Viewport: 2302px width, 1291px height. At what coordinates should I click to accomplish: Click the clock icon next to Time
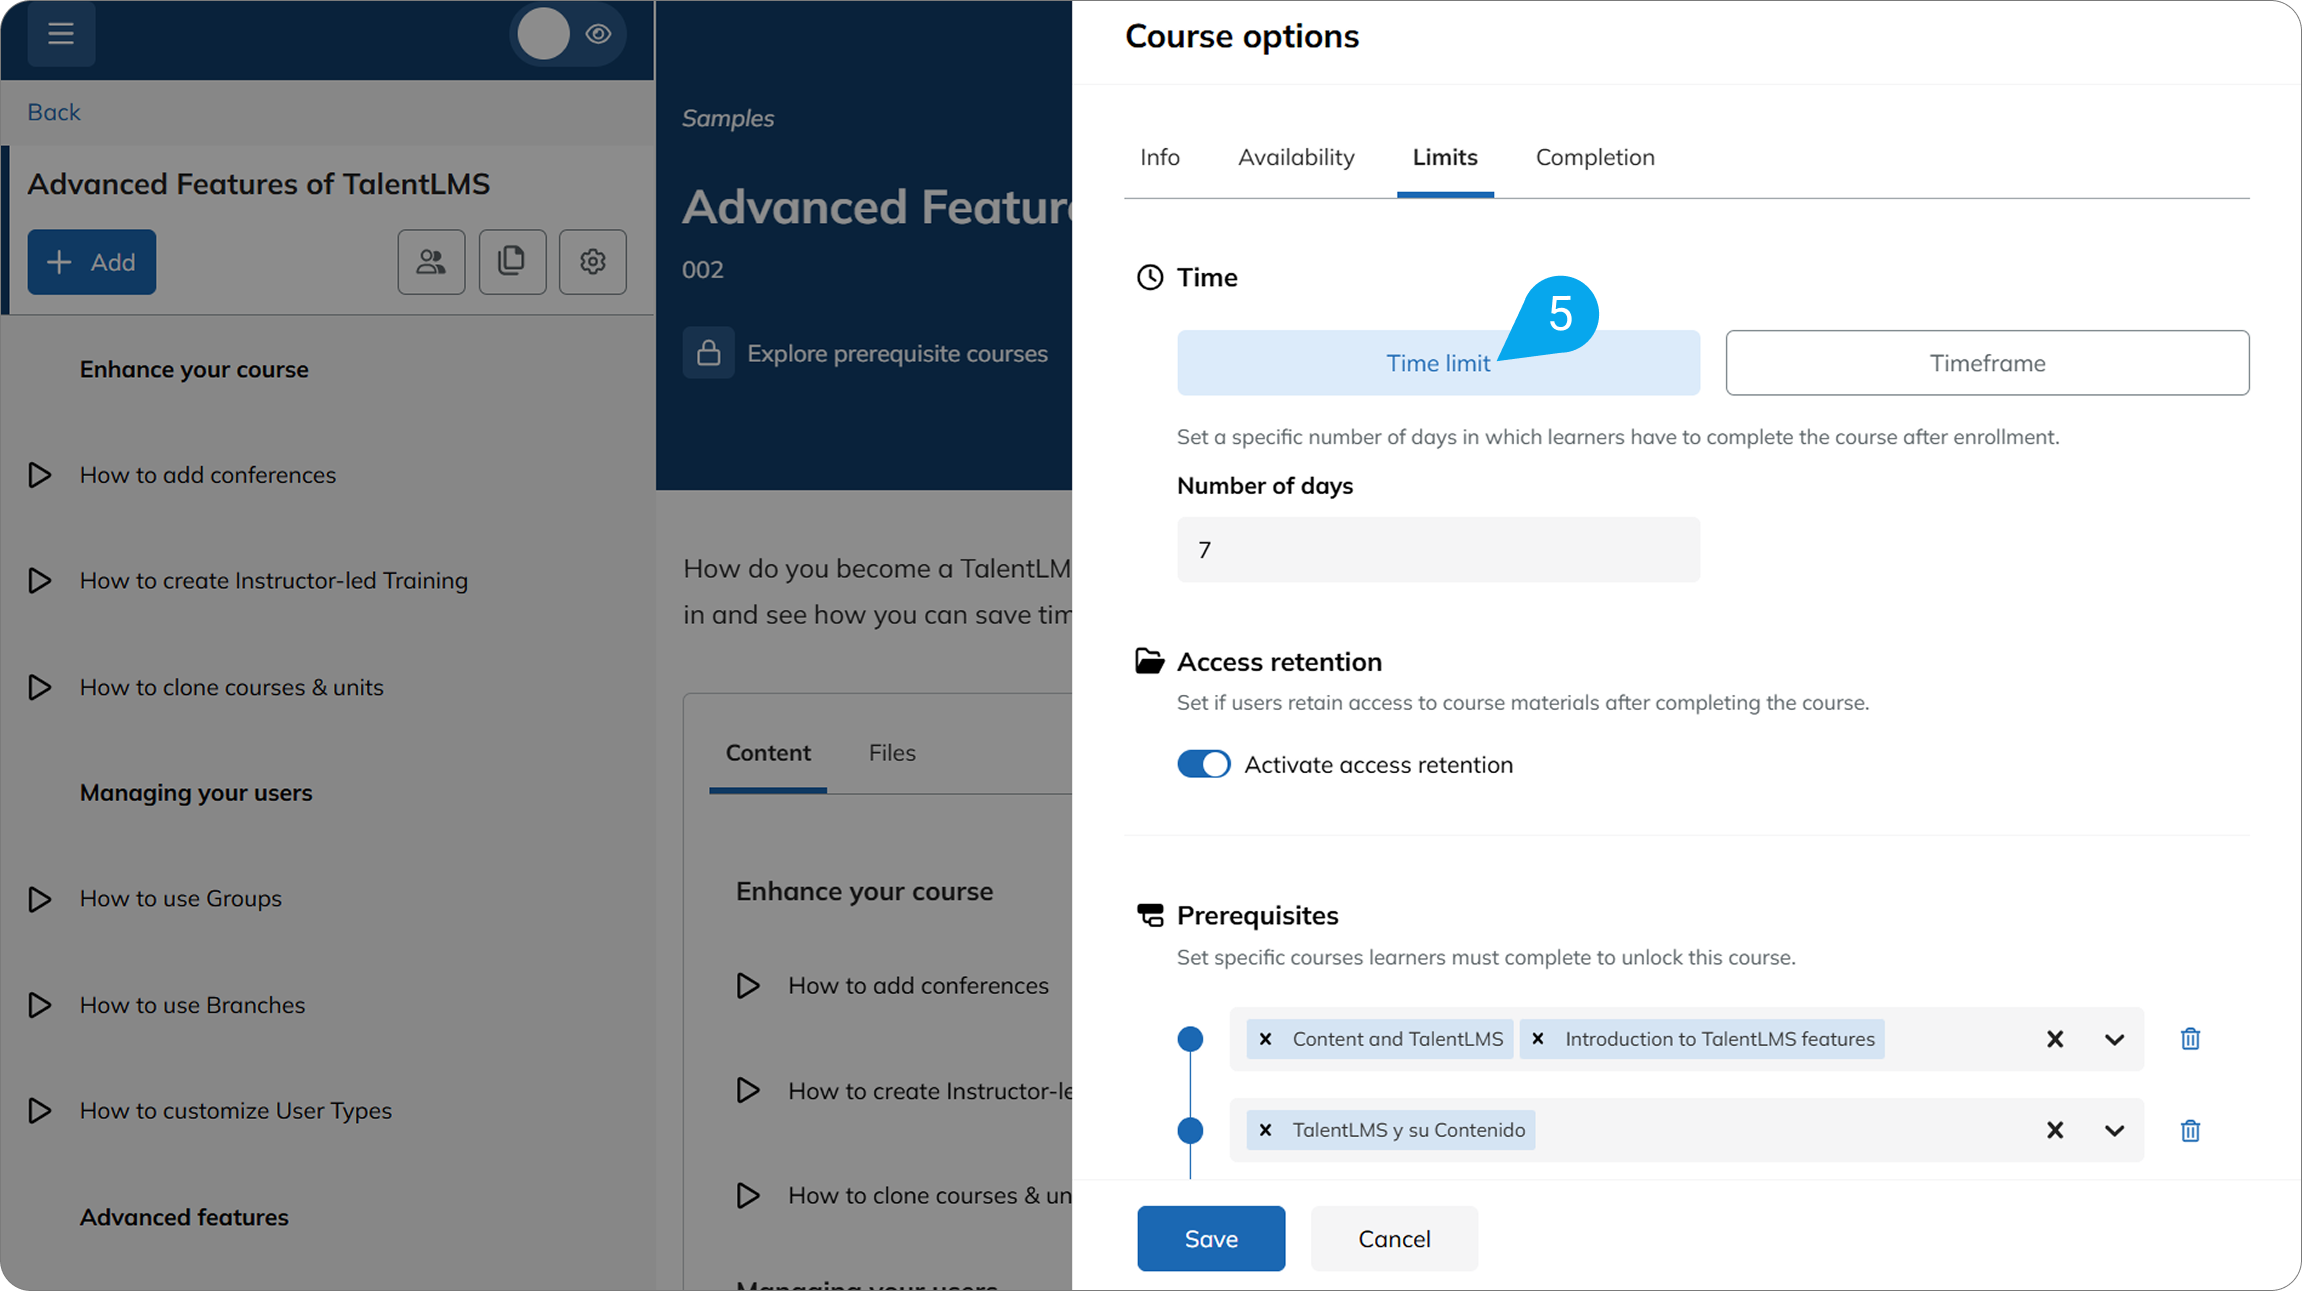pyautogui.click(x=1150, y=277)
